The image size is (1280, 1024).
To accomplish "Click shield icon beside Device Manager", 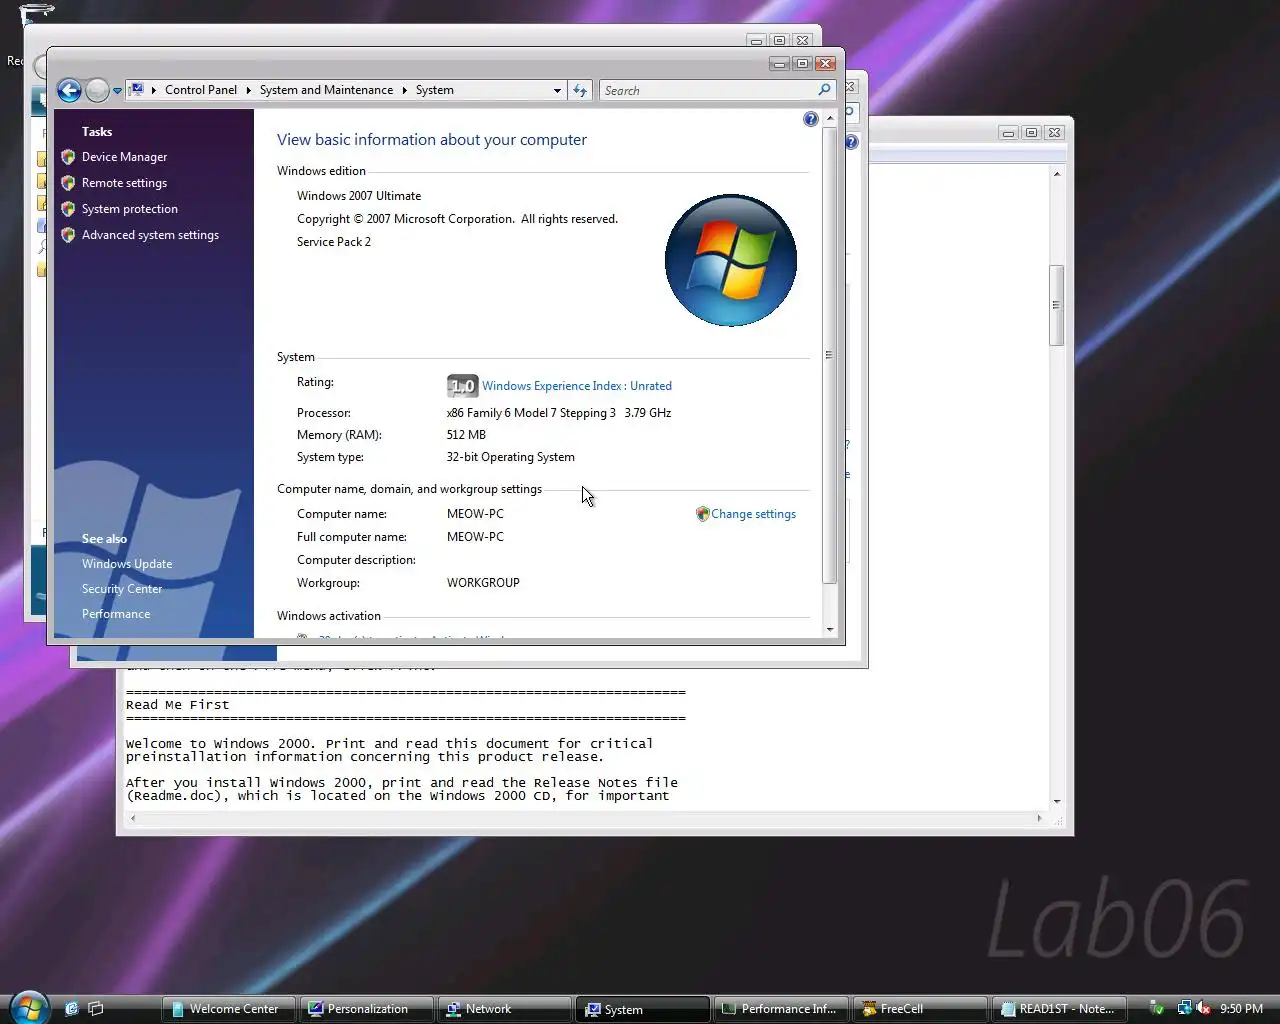I will point(68,157).
